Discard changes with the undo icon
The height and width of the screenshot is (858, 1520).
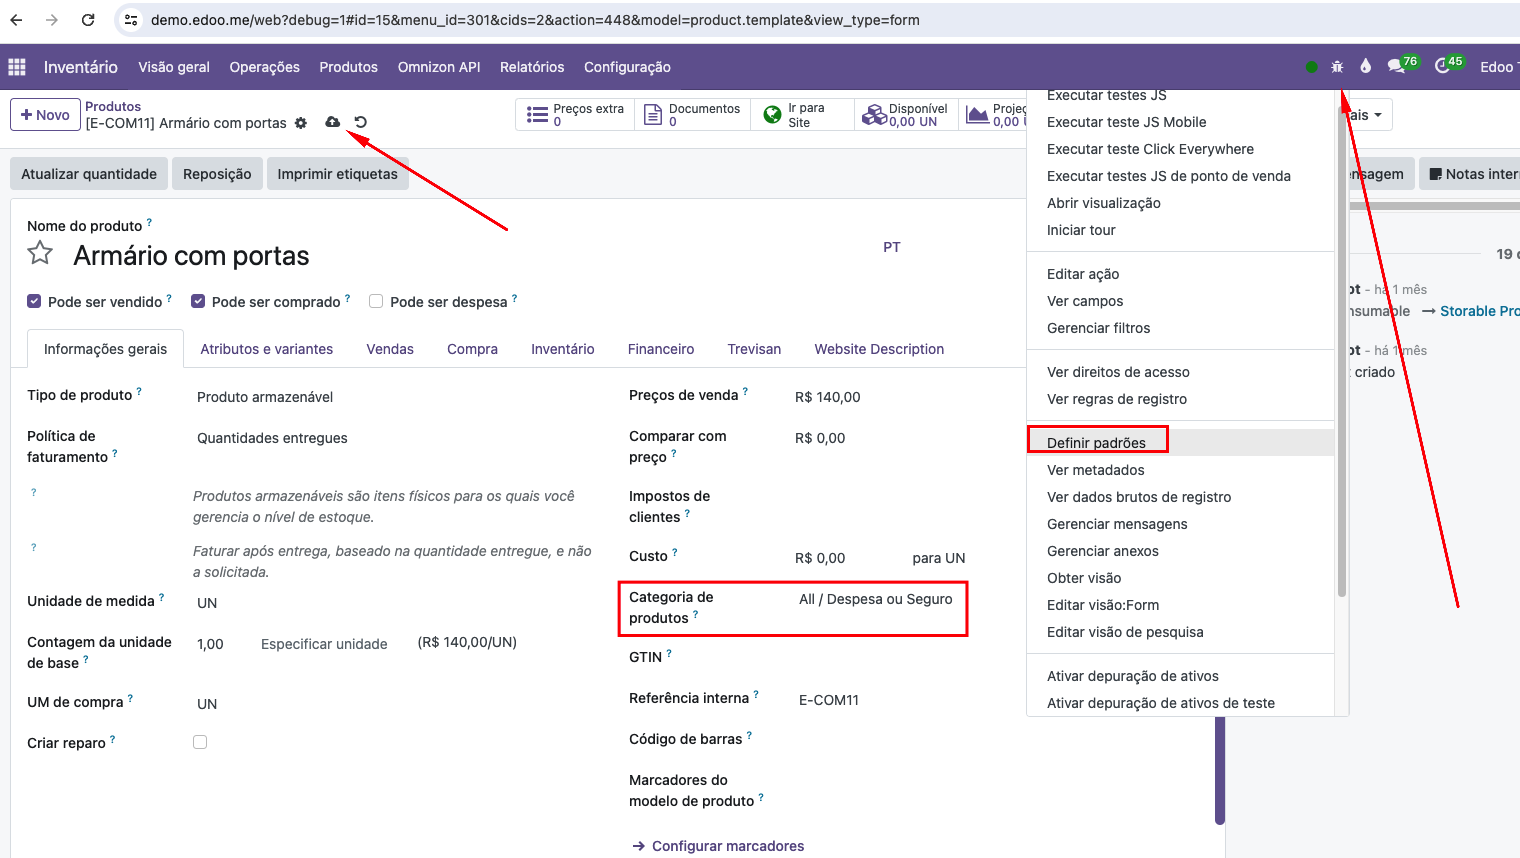pyautogui.click(x=361, y=122)
